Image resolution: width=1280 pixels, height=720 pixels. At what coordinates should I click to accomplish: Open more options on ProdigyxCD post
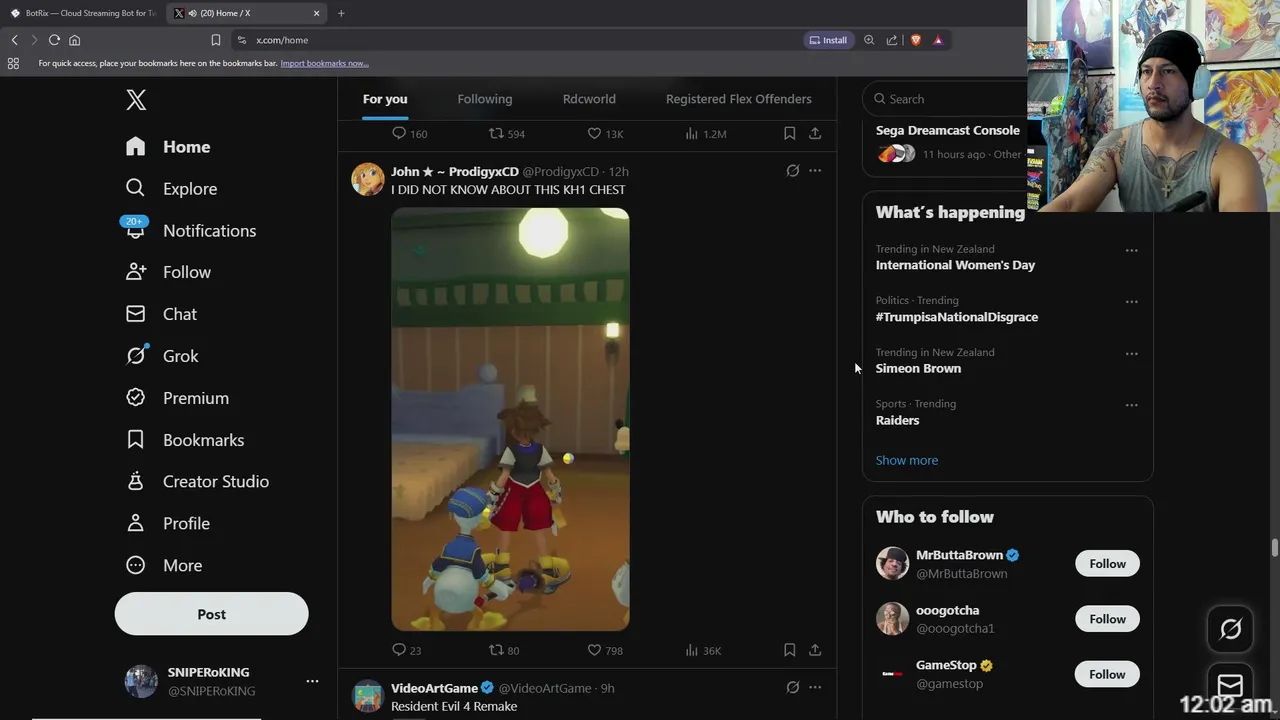pos(815,171)
